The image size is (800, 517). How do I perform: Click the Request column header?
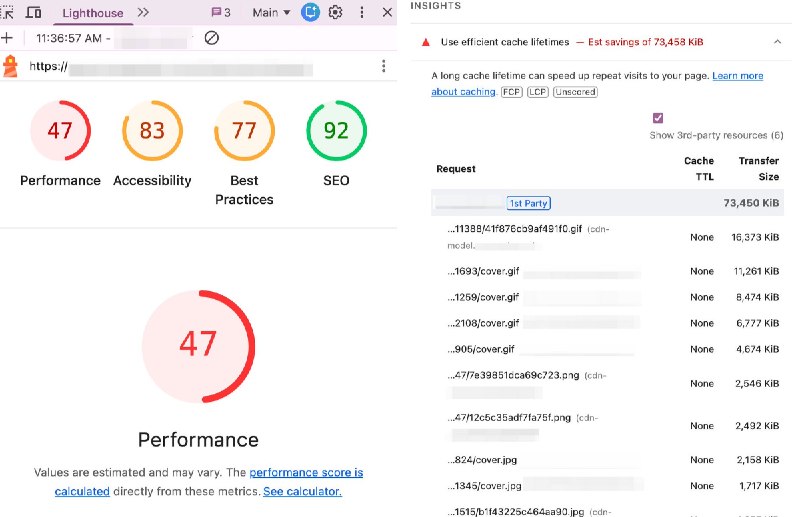[x=456, y=169]
